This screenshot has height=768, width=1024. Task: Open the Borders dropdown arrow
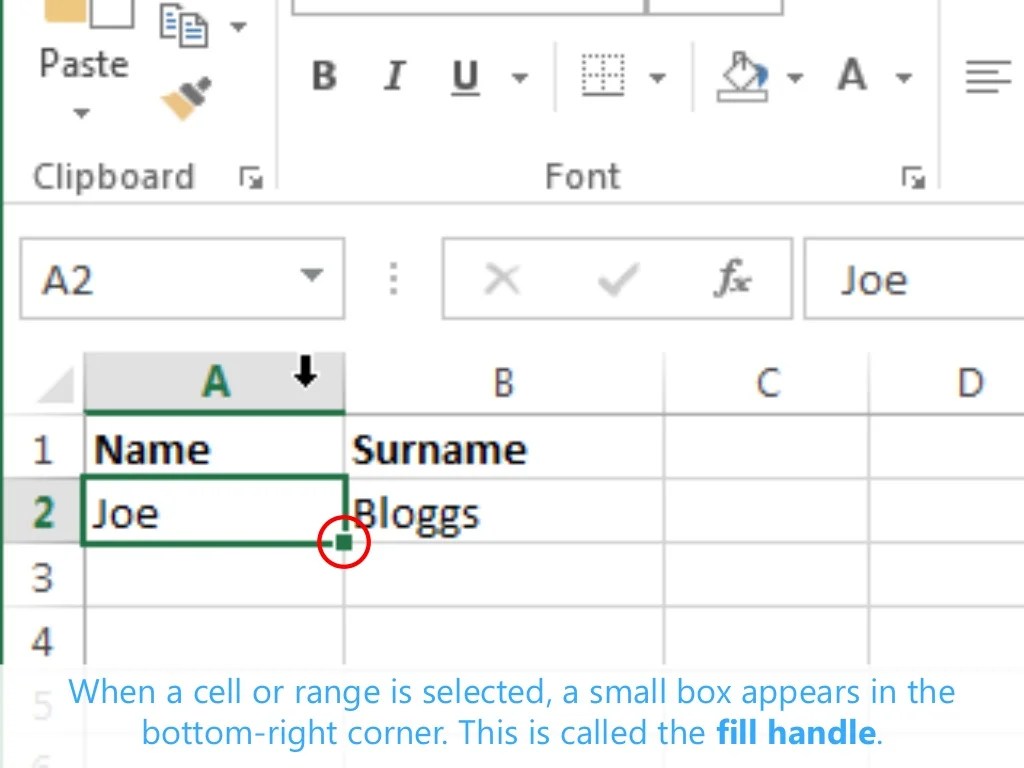tap(656, 77)
